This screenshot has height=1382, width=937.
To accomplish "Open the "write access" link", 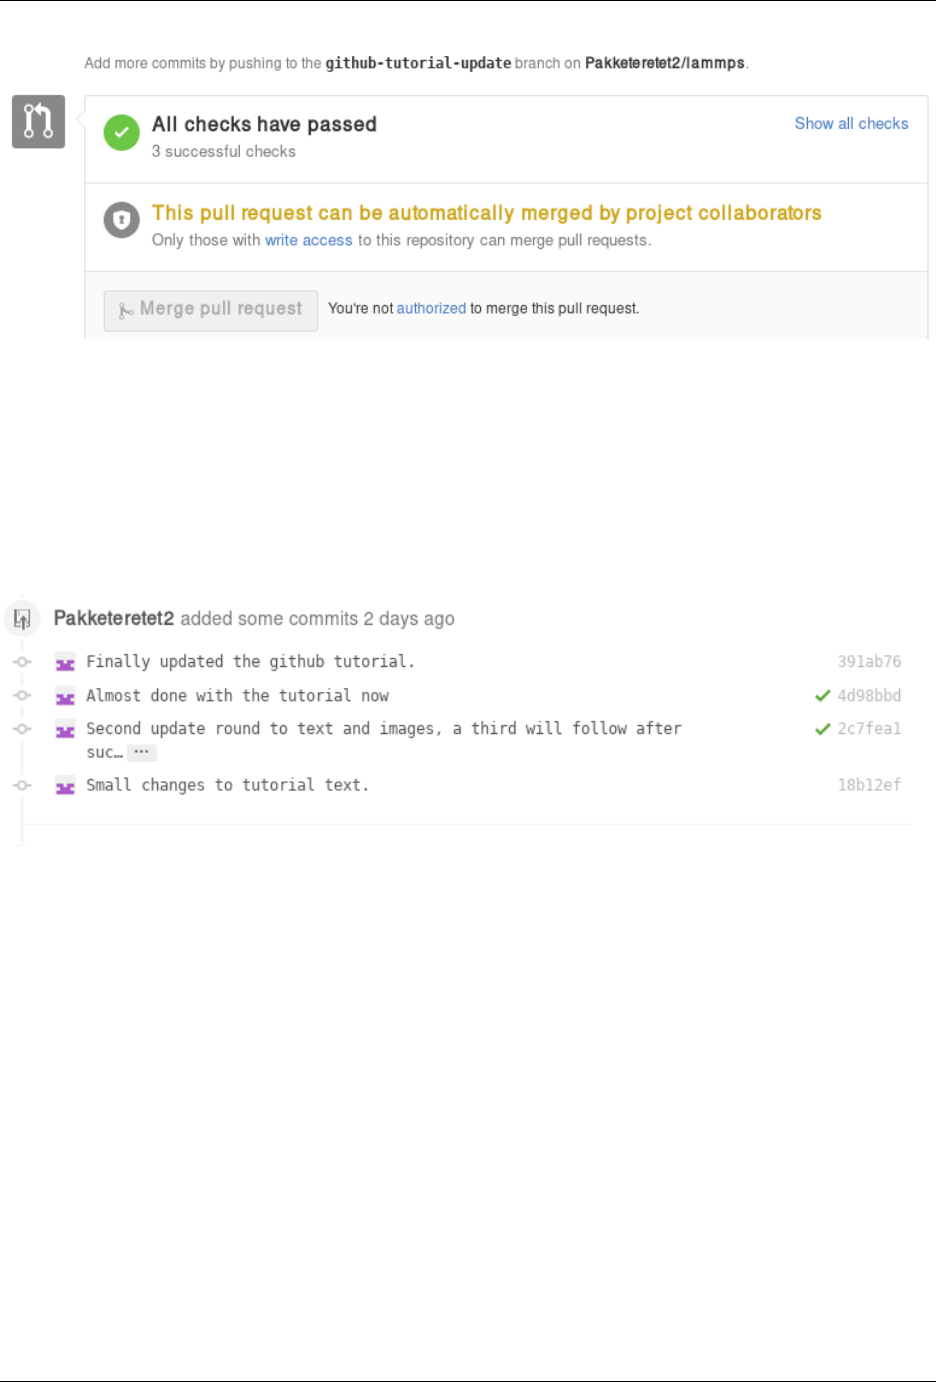I will (308, 240).
